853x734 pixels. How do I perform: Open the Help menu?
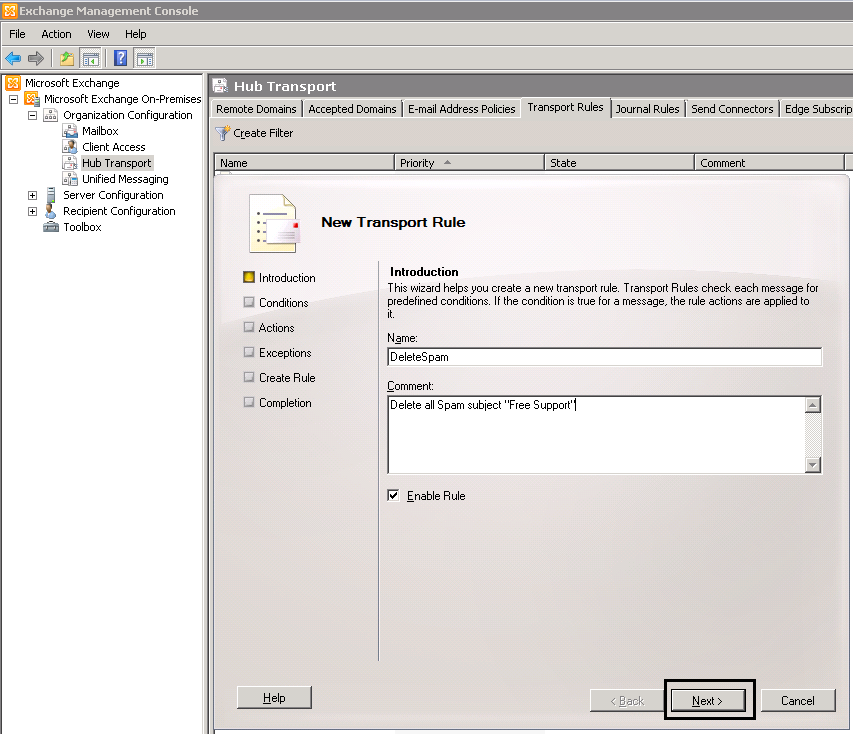(x=135, y=34)
